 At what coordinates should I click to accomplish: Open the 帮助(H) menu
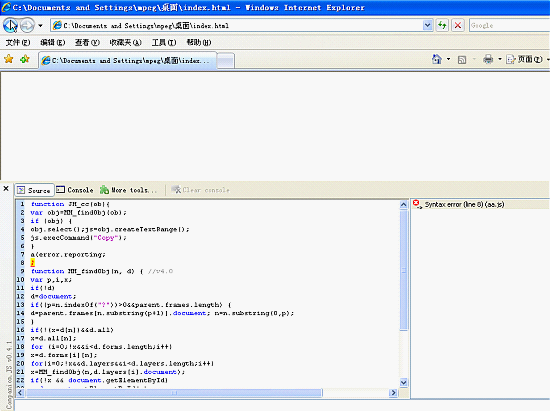tap(199, 43)
